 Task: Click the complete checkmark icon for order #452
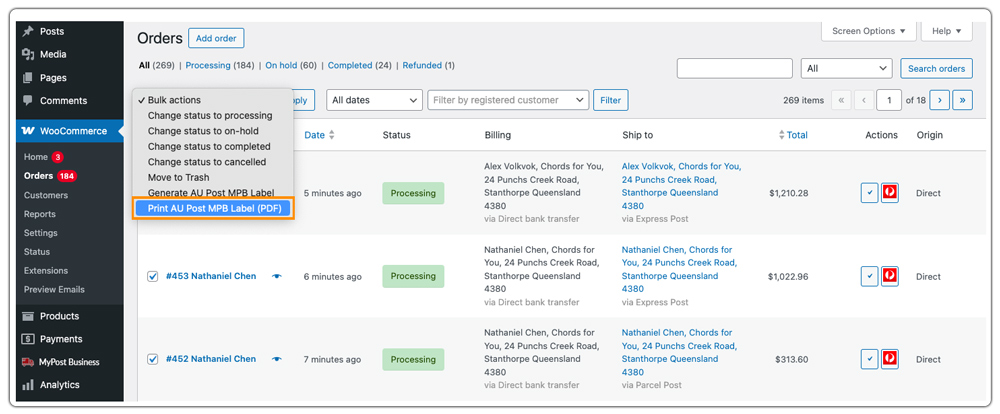[x=869, y=359]
